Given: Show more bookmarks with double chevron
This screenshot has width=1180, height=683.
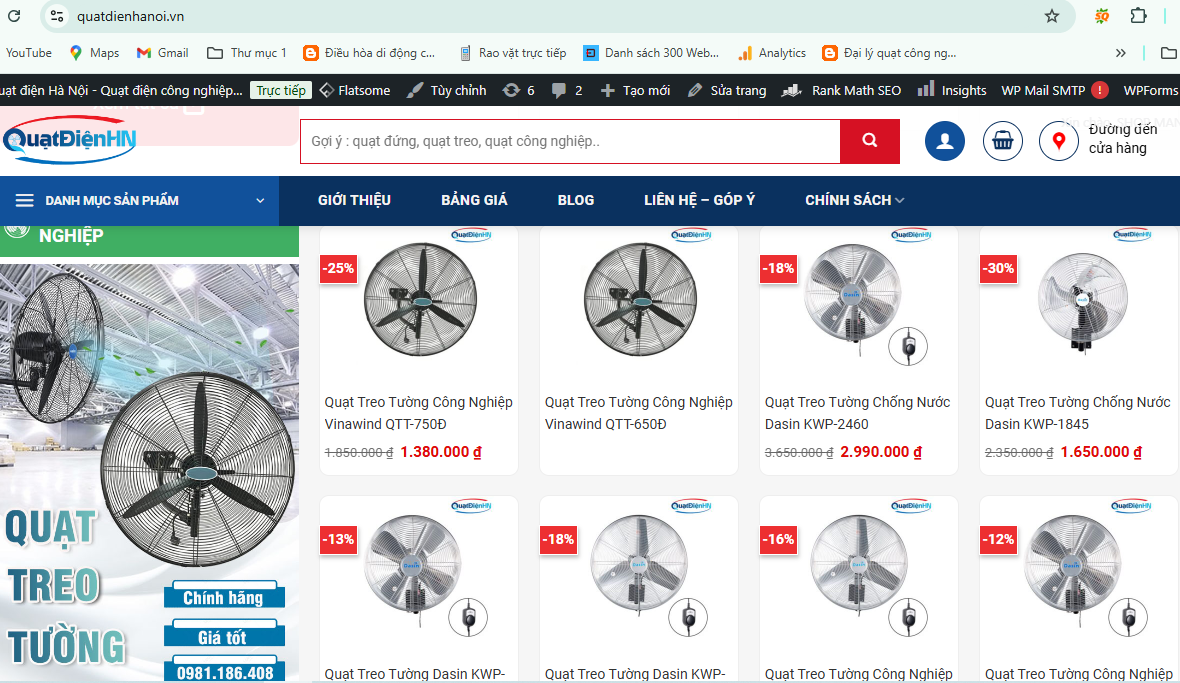Looking at the screenshot, I should pyautogui.click(x=1121, y=53).
